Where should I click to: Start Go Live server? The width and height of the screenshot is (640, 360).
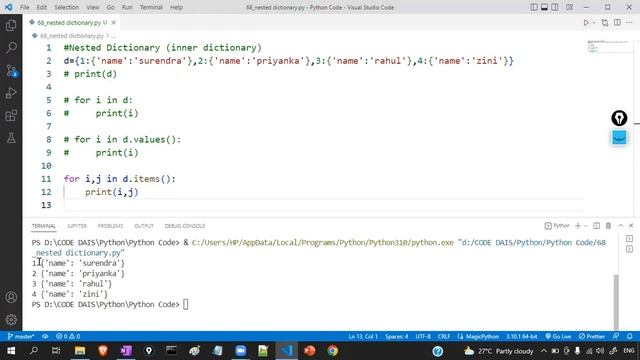click(x=558, y=336)
